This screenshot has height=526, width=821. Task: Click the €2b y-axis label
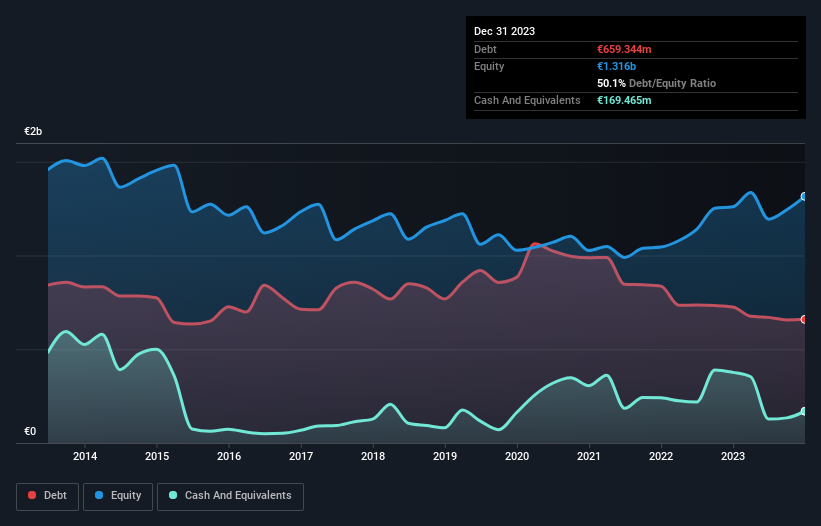point(33,131)
